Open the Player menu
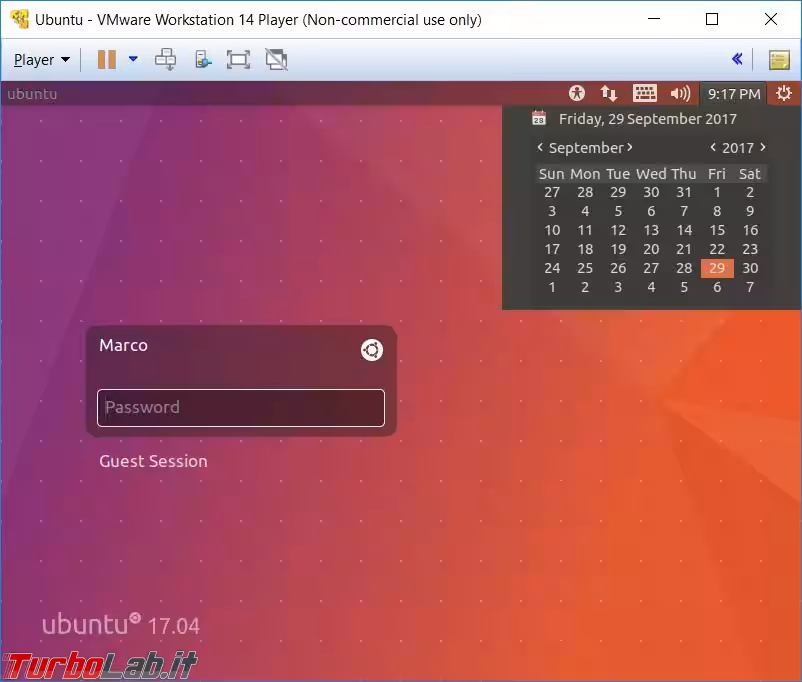The width and height of the screenshot is (802, 682). pos(41,60)
